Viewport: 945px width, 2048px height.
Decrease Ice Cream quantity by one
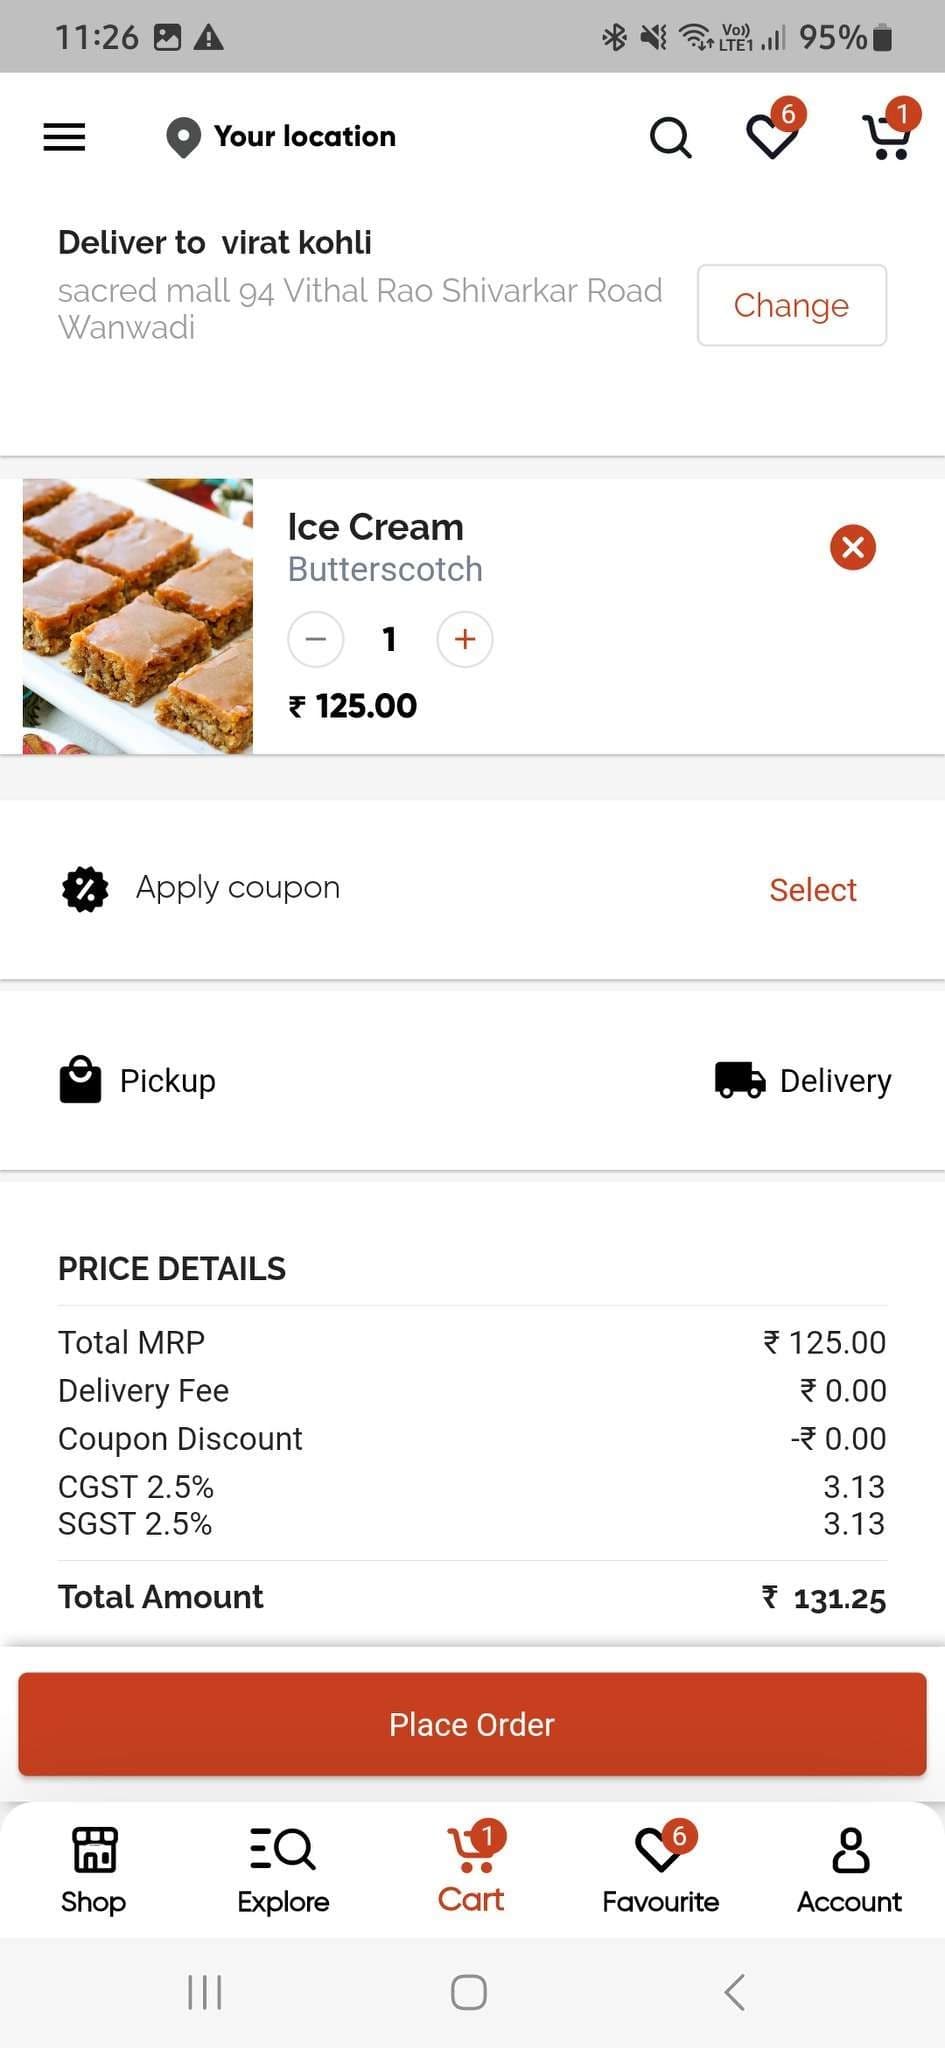pyautogui.click(x=316, y=639)
